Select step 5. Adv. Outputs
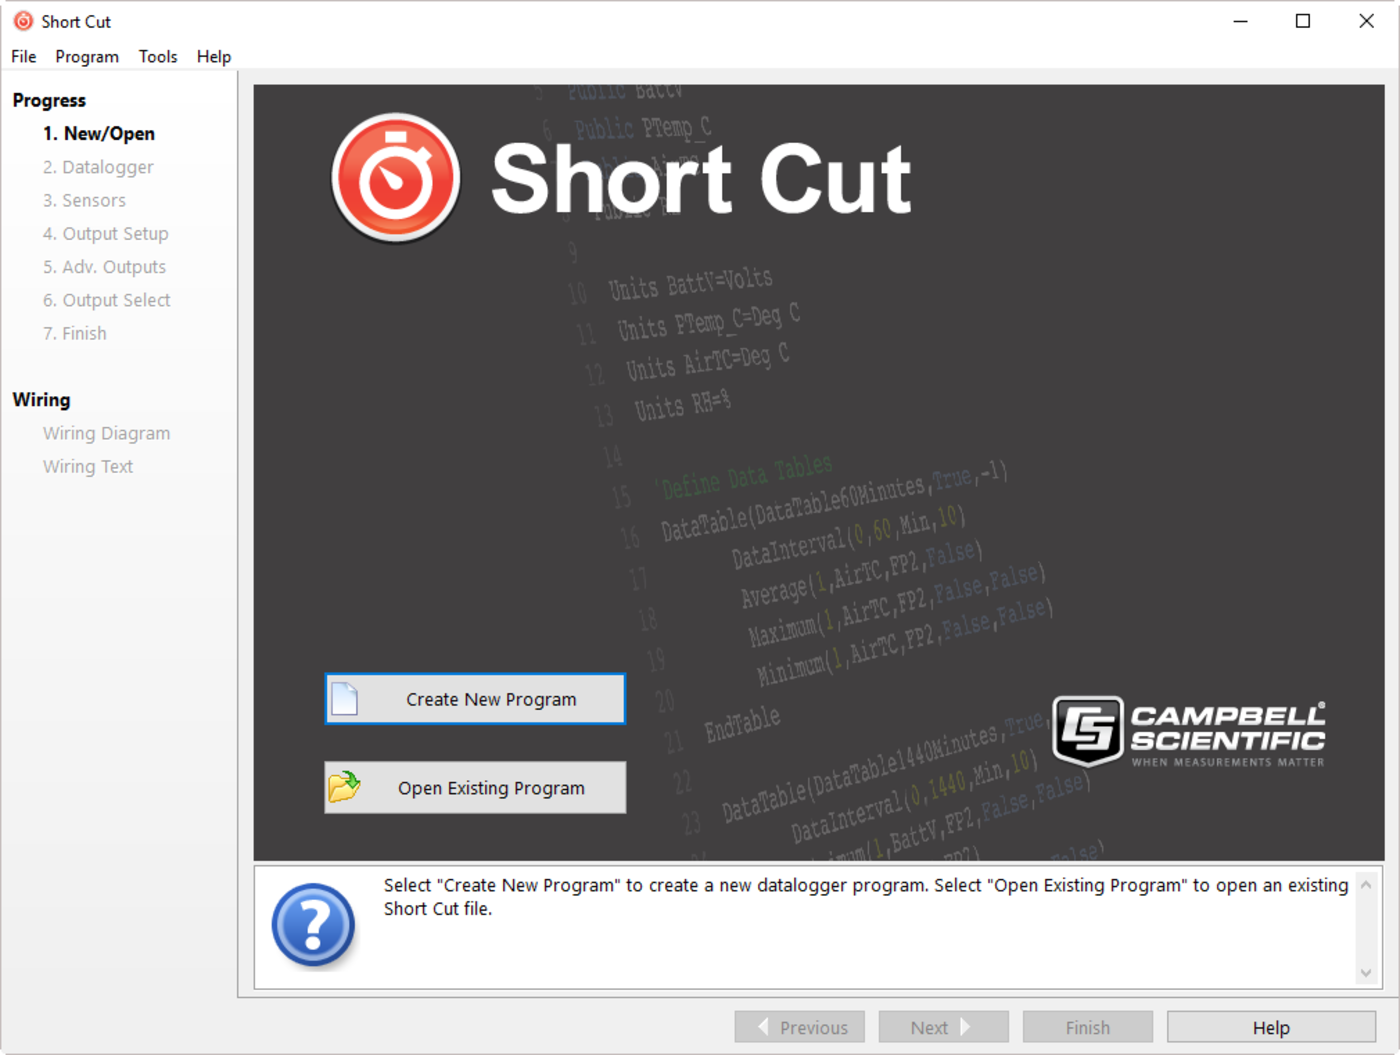 click(104, 267)
